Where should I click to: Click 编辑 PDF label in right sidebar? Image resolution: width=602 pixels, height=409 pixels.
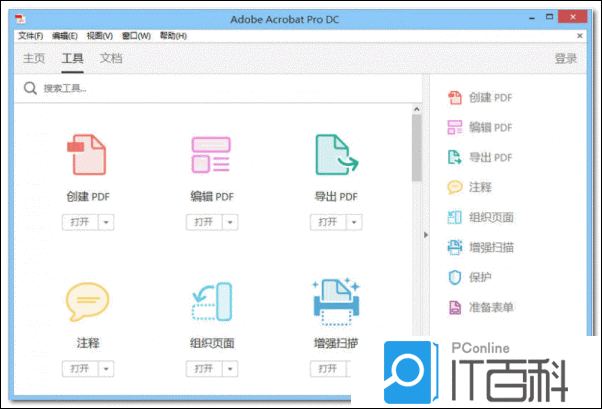click(x=490, y=128)
